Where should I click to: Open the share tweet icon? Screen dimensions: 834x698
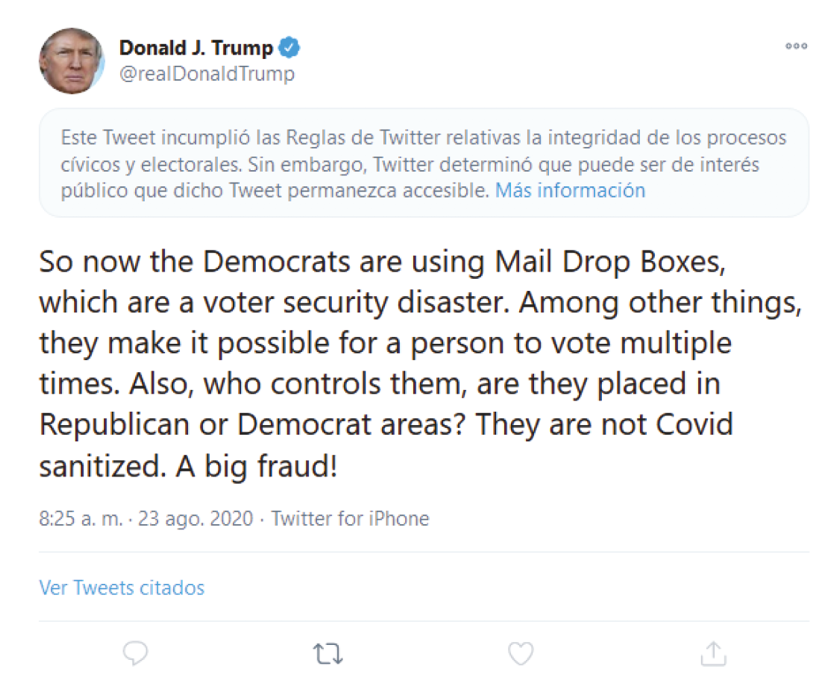712,653
